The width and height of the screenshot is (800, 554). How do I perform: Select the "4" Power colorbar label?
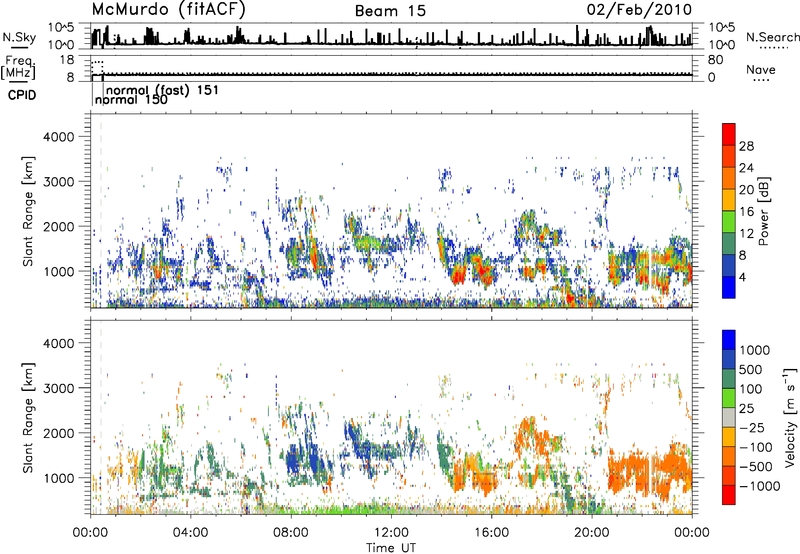coord(742,277)
